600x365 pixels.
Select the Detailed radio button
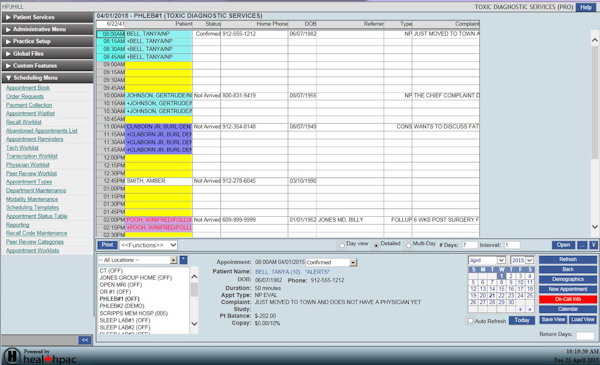(x=377, y=246)
